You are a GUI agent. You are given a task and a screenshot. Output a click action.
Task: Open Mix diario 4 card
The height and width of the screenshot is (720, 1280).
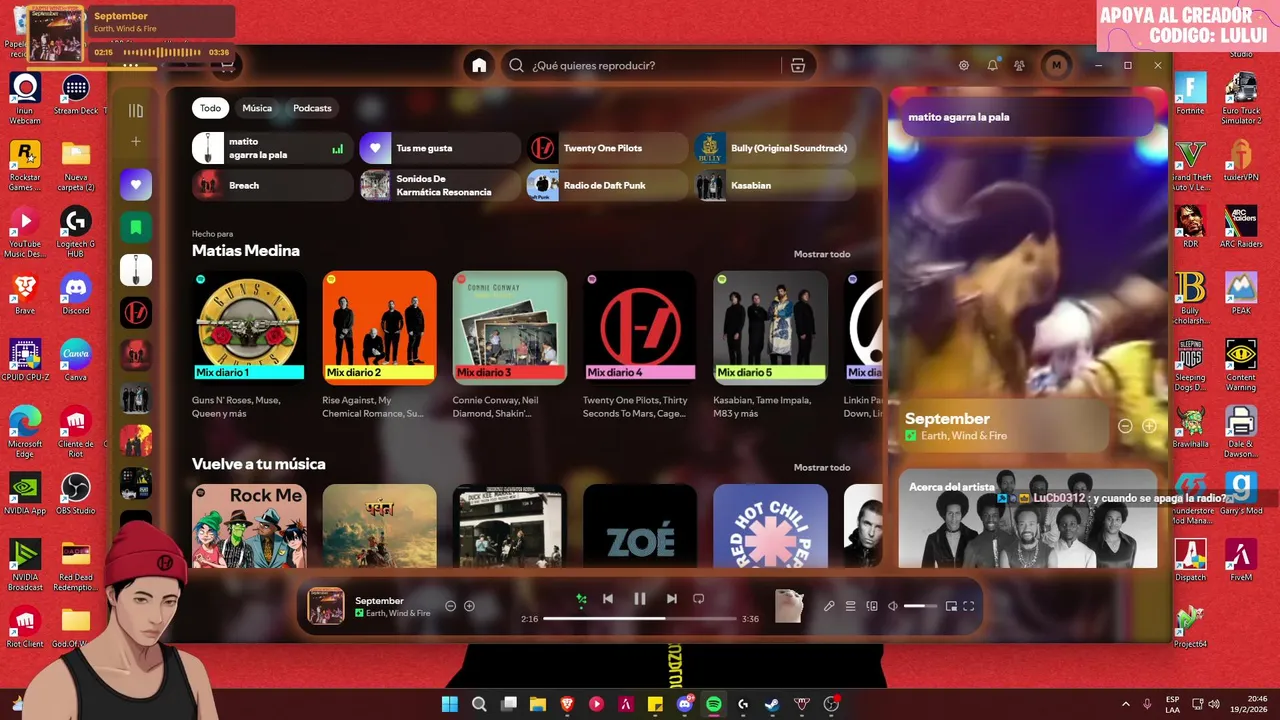(x=639, y=344)
